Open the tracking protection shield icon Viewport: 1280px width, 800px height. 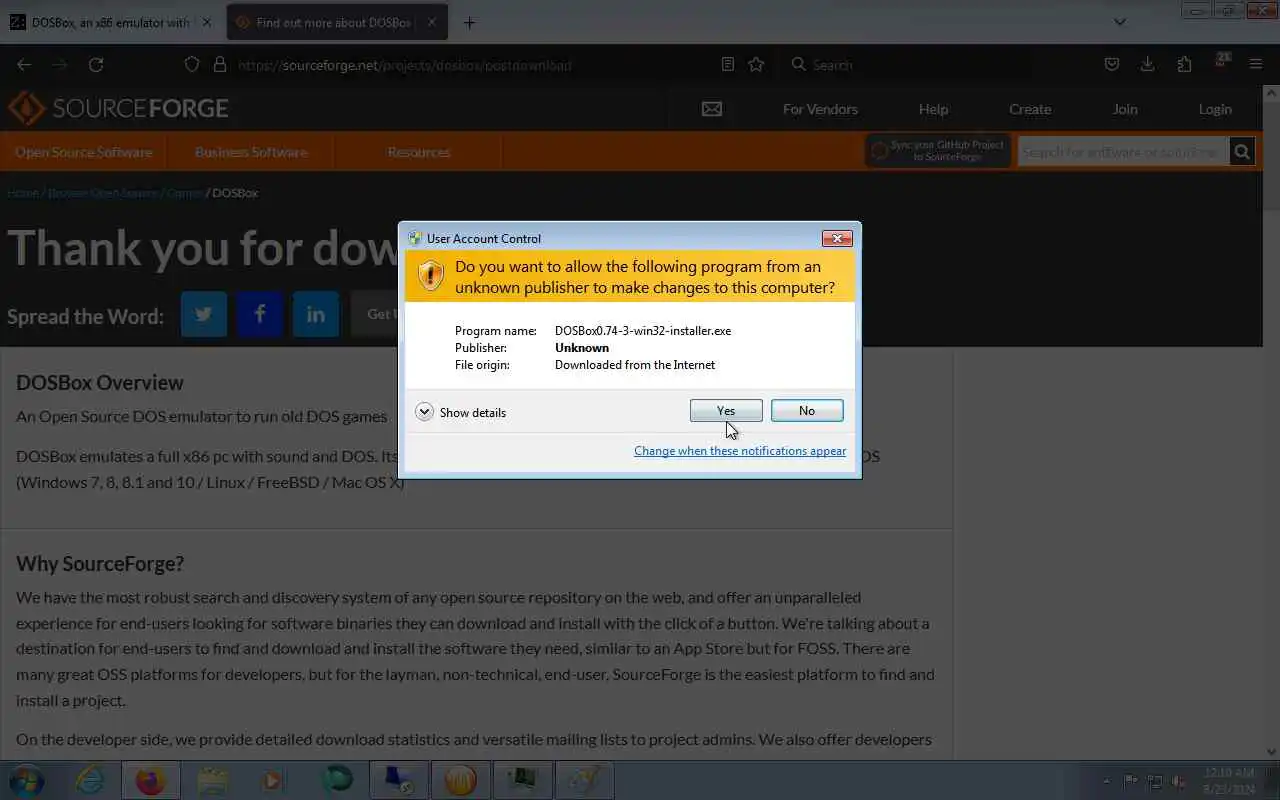(x=192, y=64)
